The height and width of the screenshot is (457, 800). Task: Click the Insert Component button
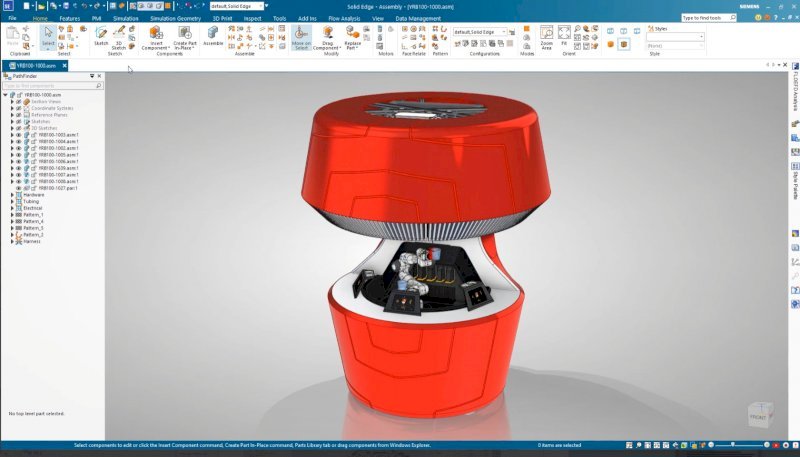(156, 38)
